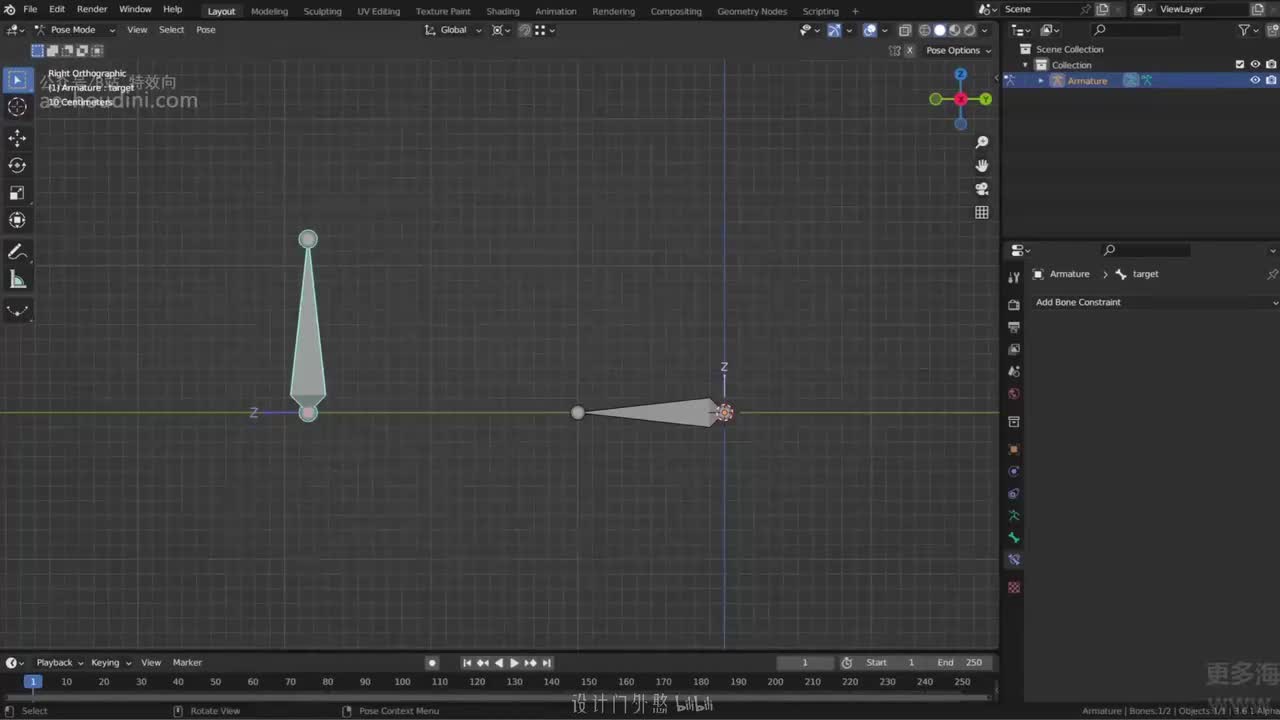
Task: Pin the properties editor context
Action: click(x=1272, y=274)
